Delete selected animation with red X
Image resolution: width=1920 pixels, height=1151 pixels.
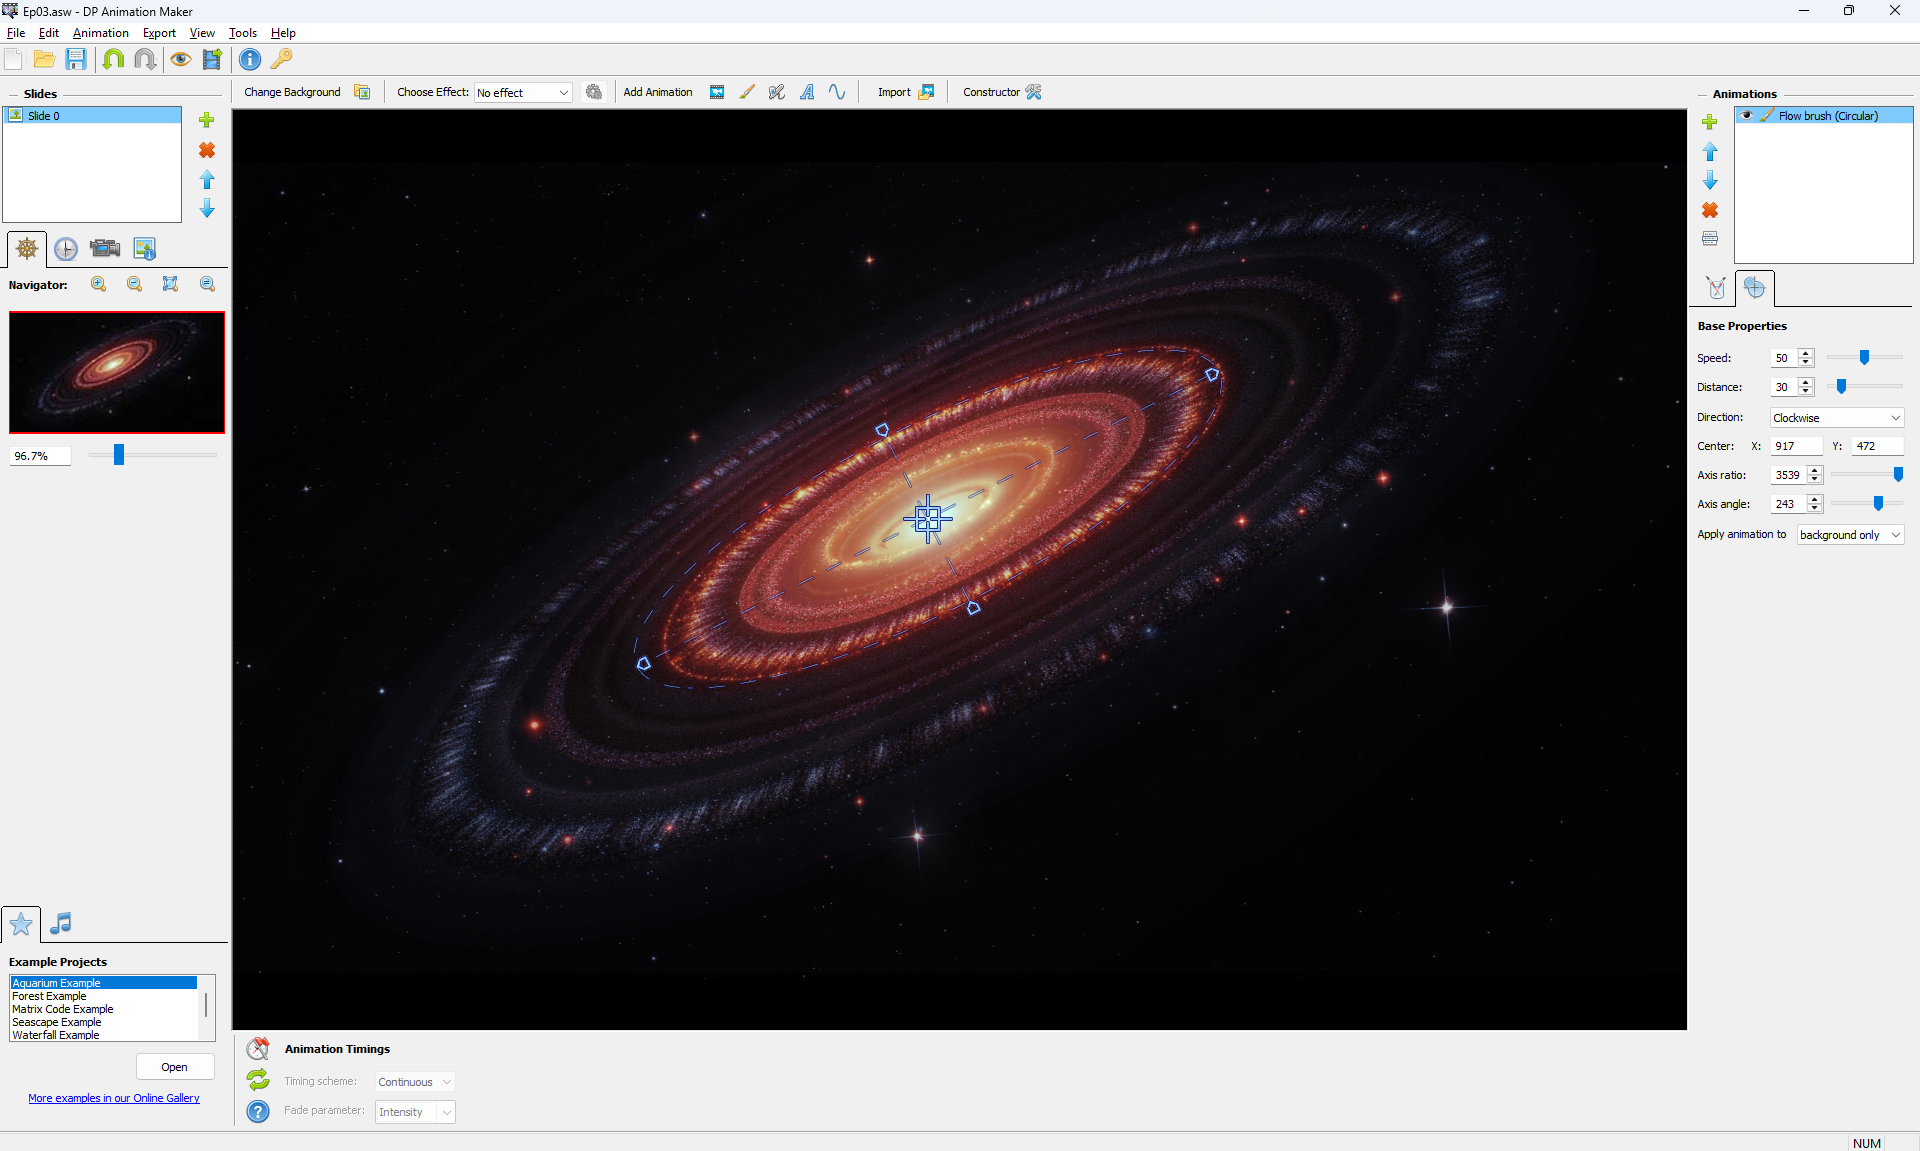click(x=1710, y=210)
